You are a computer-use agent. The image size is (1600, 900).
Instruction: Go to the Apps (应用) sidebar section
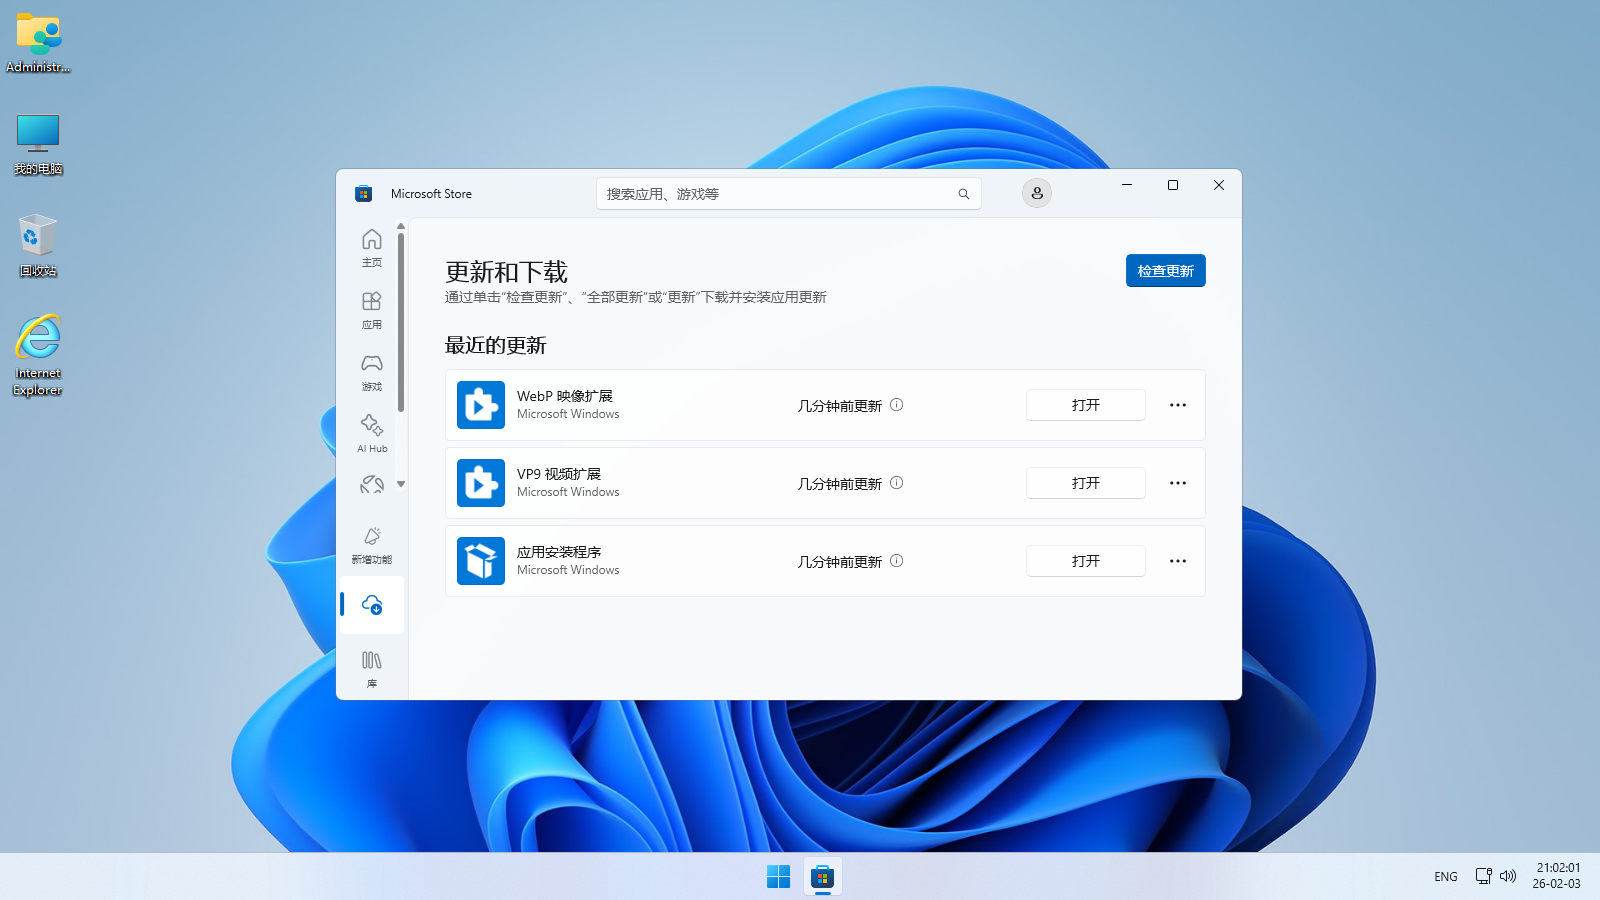click(x=372, y=310)
